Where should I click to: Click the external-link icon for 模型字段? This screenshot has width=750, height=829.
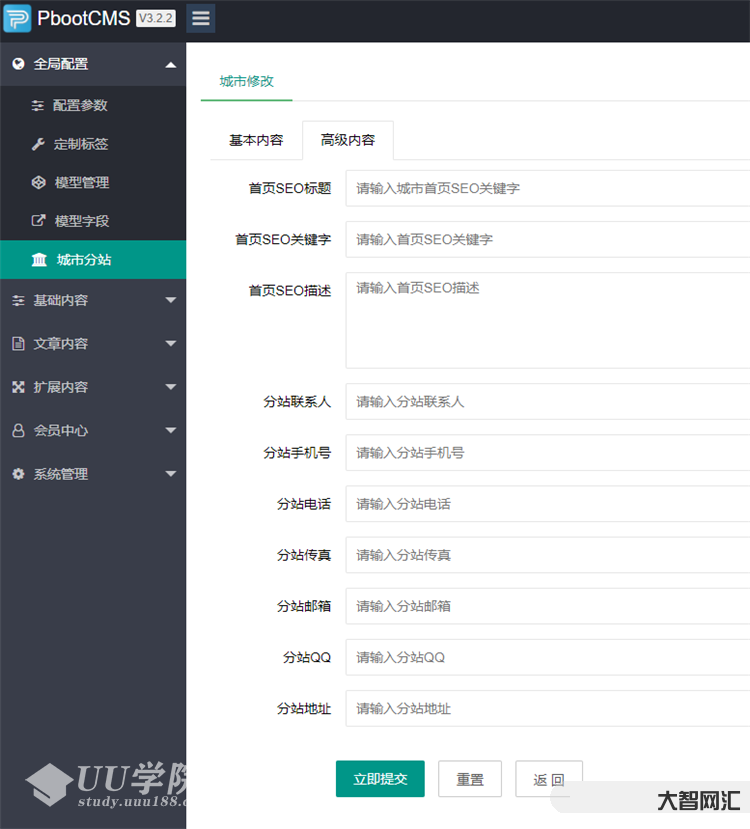(38, 221)
